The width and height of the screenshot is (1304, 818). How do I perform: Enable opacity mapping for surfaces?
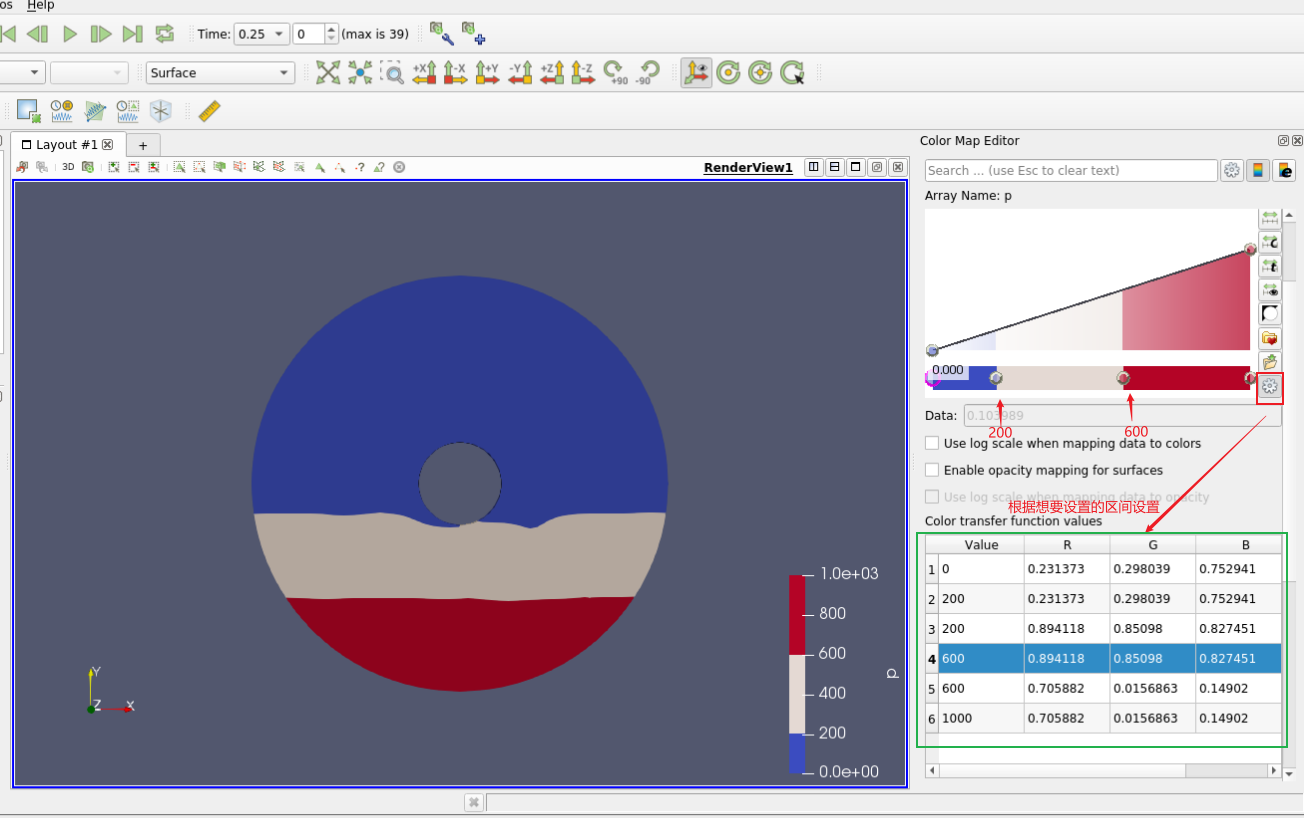point(932,470)
